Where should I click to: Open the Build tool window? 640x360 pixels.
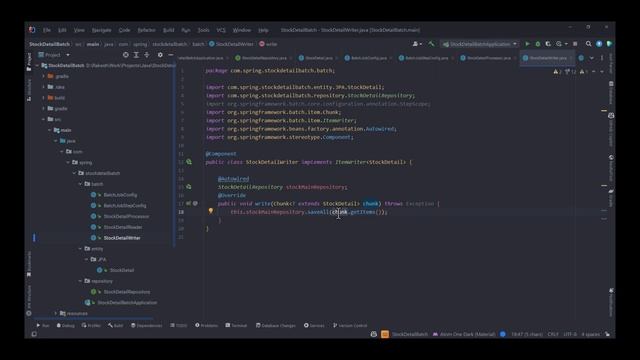click(116, 325)
